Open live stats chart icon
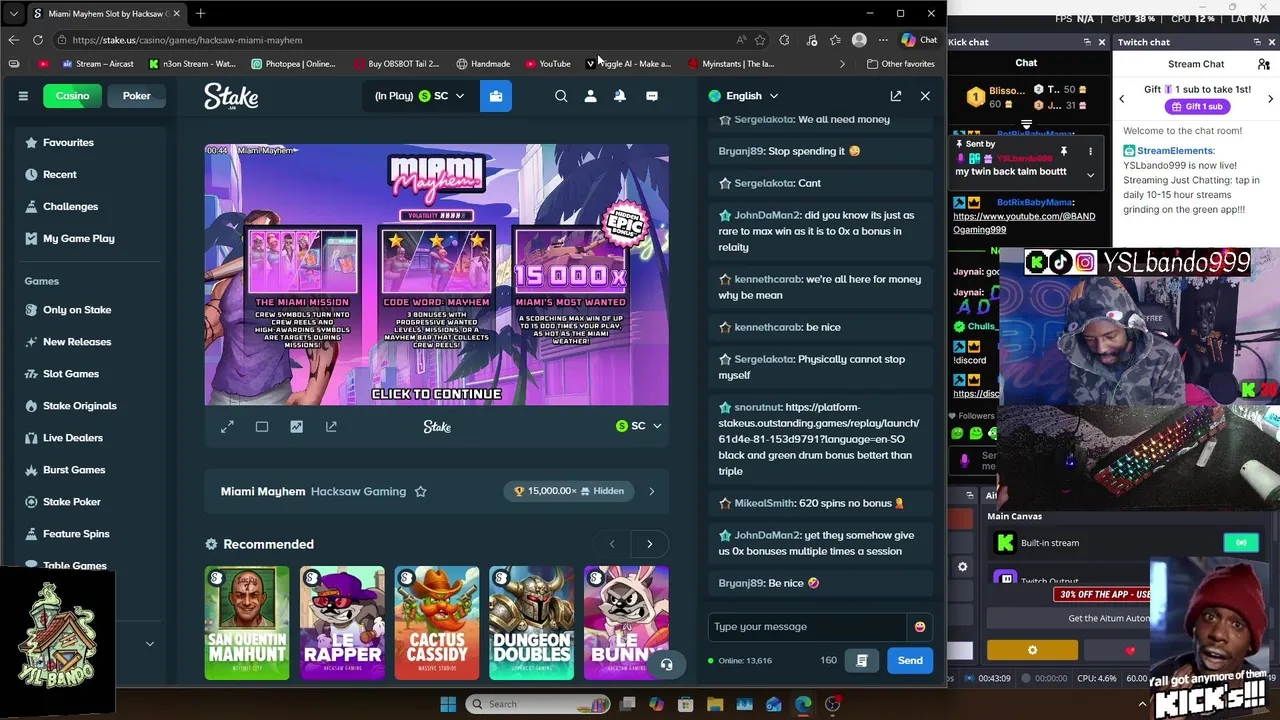1280x720 pixels. click(296, 427)
